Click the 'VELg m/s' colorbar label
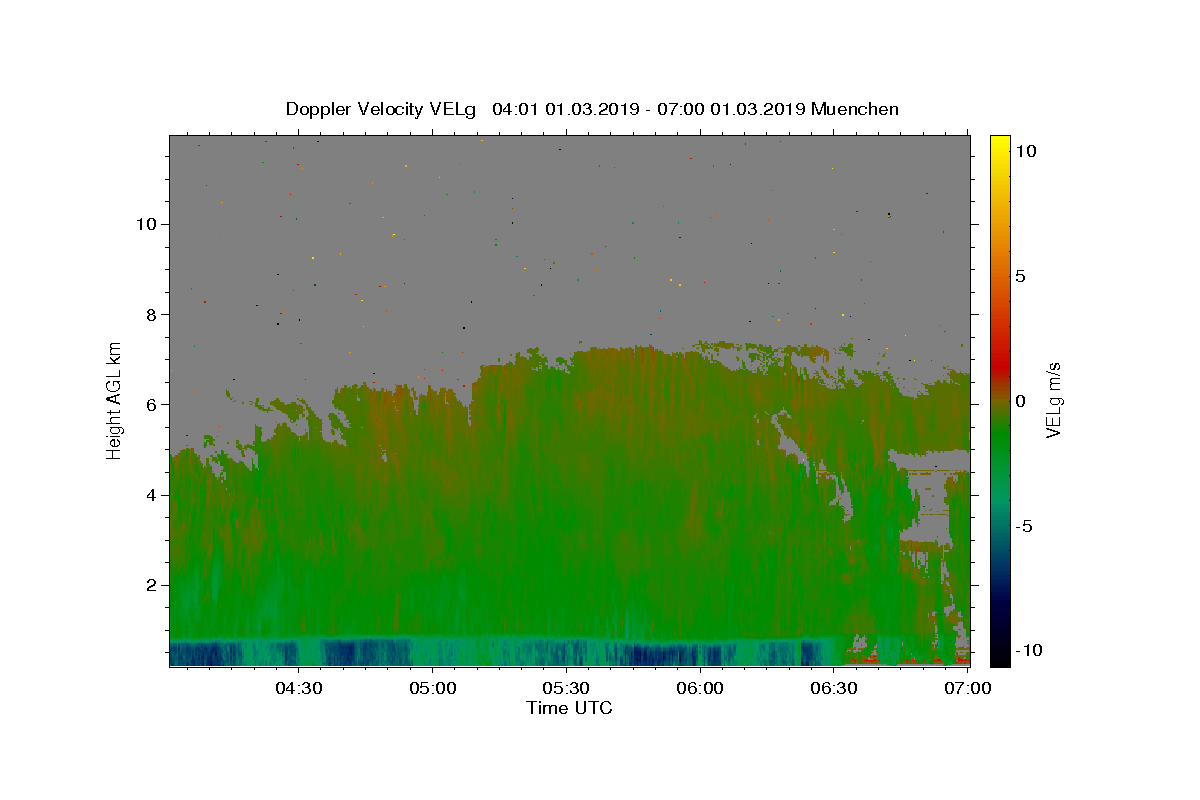This screenshot has width=1200, height=800. [1053, 400]
